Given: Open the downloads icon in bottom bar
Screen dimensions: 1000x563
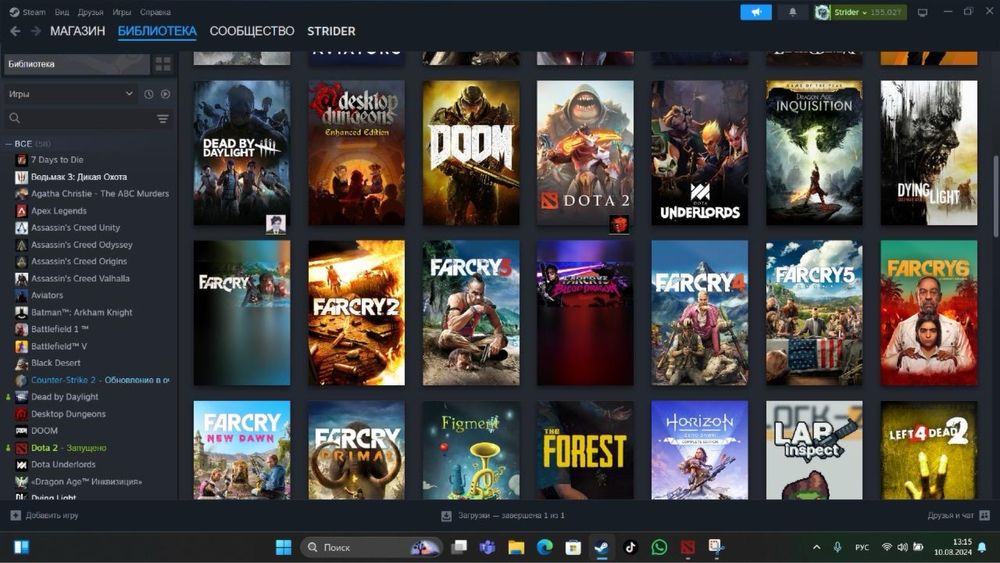Looking at the screenshot, I should [446, 516].
